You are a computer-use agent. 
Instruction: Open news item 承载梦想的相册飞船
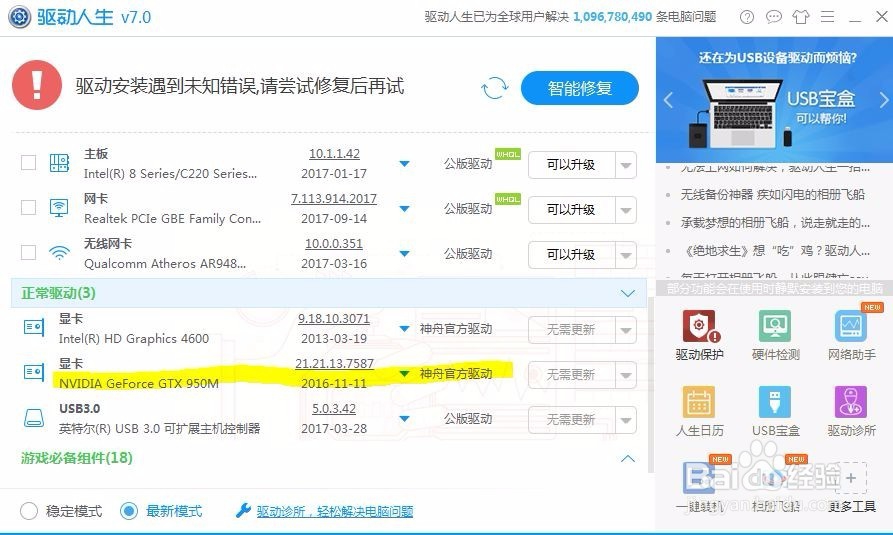tap(775, 223)
